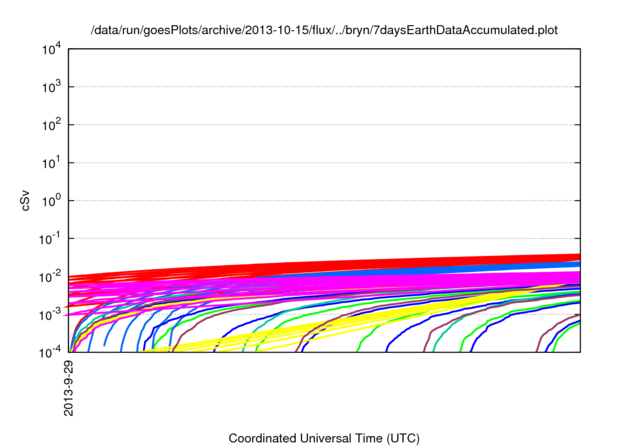Click the Coordinated Universal Time (UTC) axis label

[324, 438]
